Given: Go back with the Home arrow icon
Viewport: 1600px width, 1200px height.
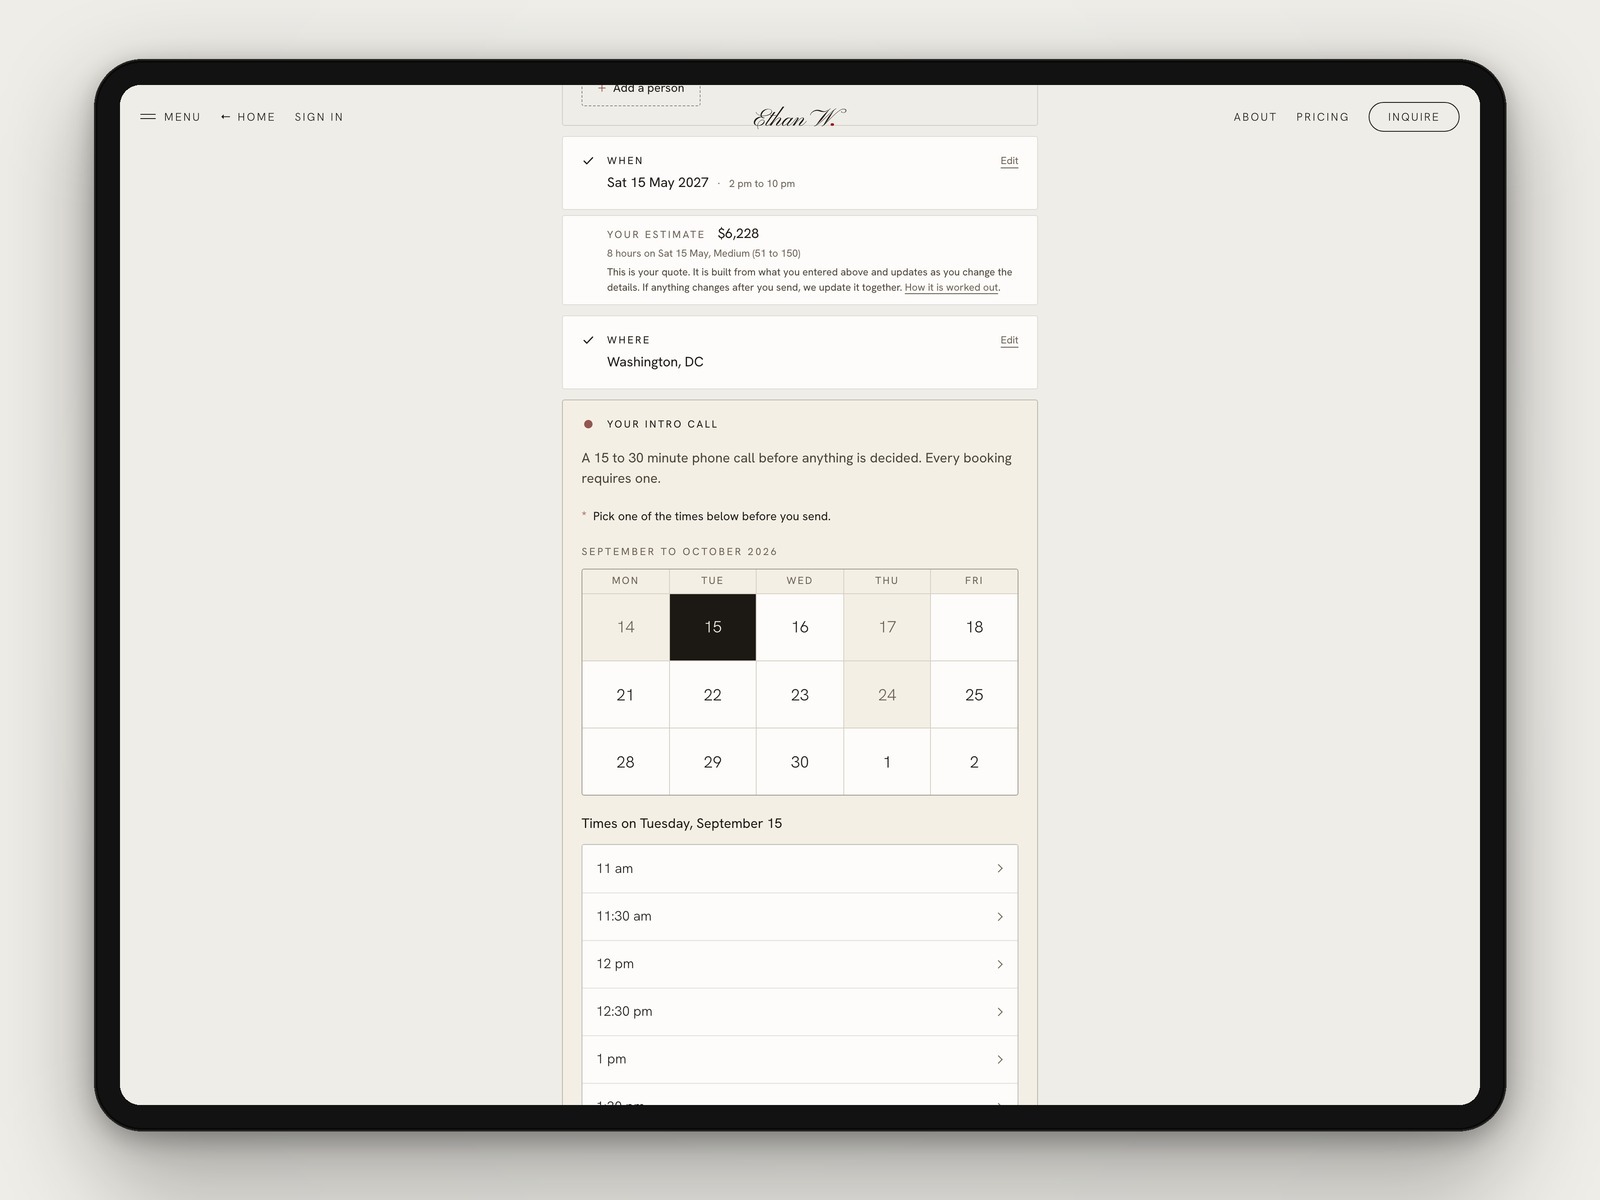Looking at the screenshot, I should [226, 117].
